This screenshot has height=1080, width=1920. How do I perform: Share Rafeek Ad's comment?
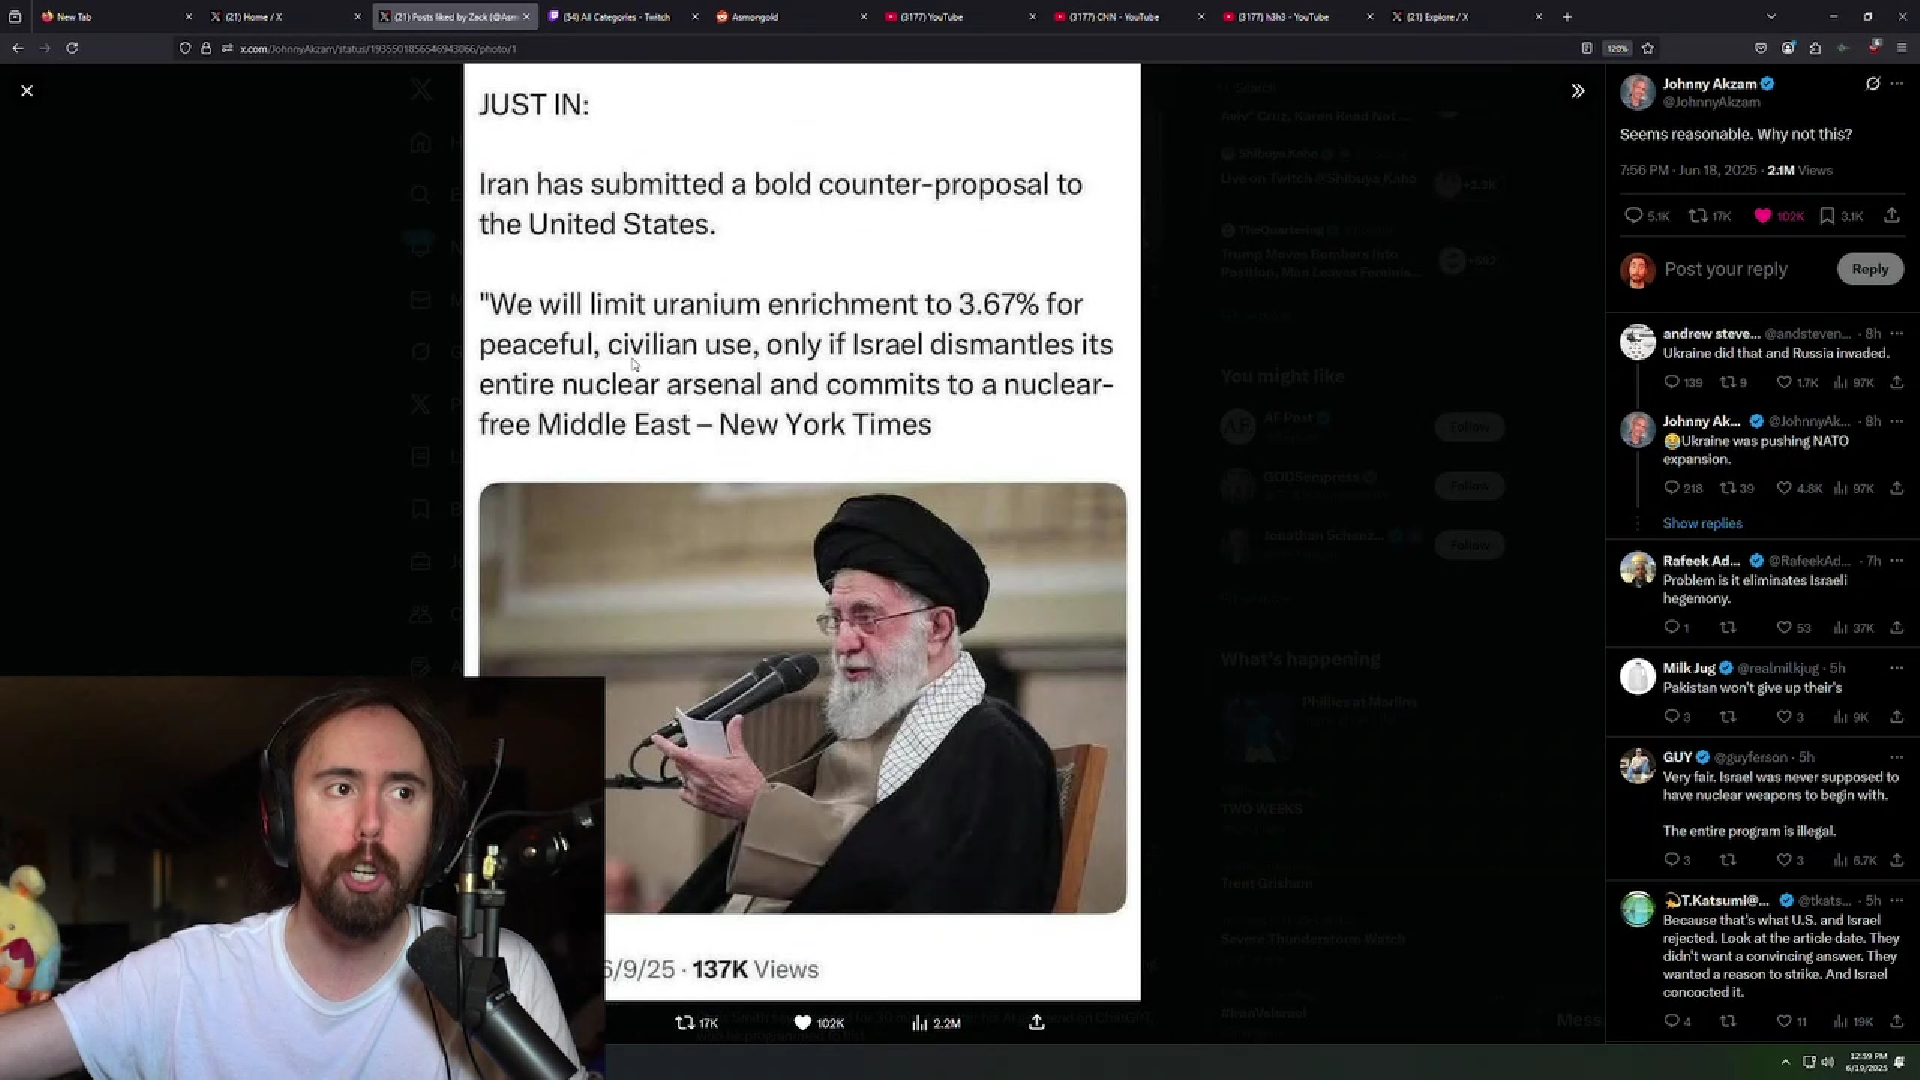tap(1897, 628)
